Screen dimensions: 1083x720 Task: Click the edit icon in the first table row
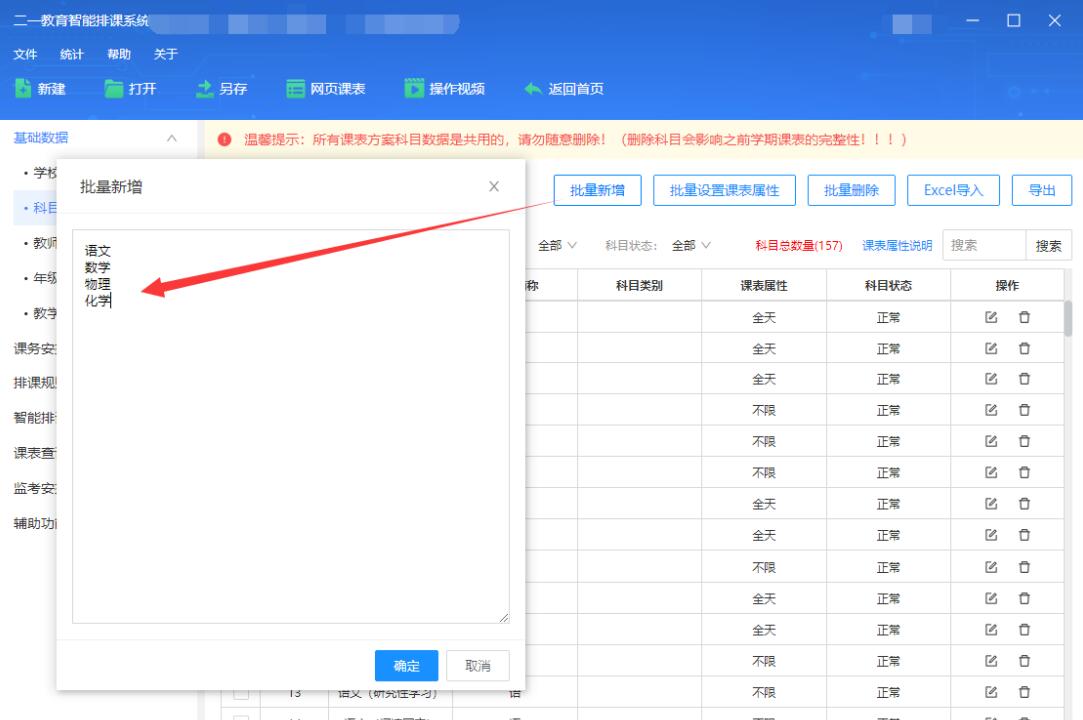point(990,317)
